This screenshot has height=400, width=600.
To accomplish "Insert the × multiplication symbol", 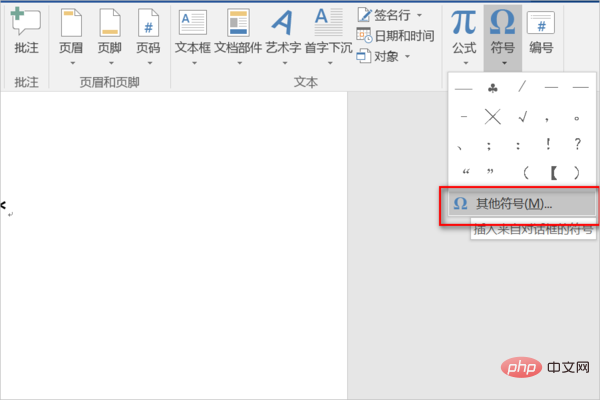I will 492,117.
